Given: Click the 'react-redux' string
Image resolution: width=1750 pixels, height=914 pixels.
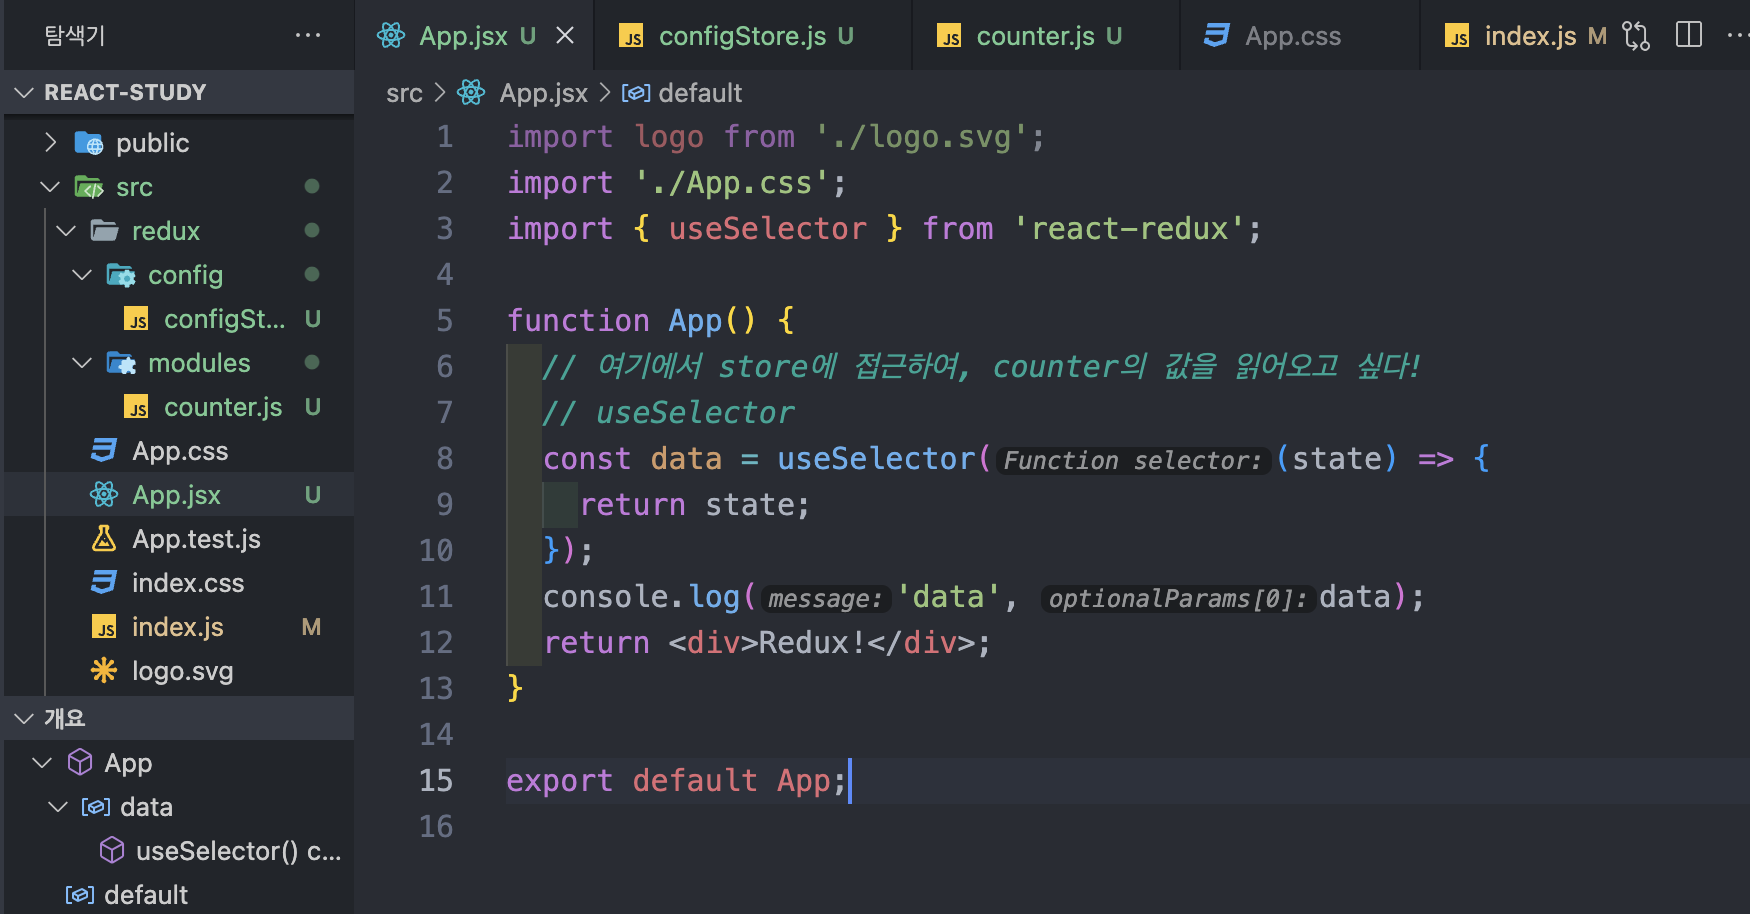Looking at the screenshot, I should 1130,229.
